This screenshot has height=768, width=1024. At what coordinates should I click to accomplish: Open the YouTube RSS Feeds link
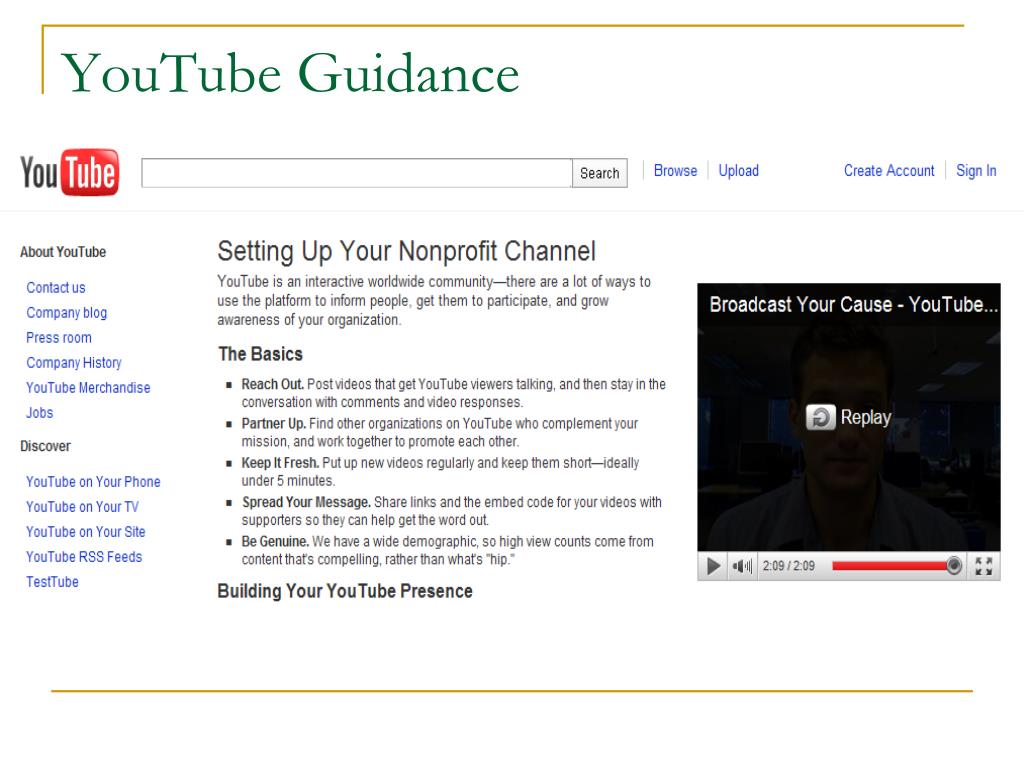coord(84,556)
